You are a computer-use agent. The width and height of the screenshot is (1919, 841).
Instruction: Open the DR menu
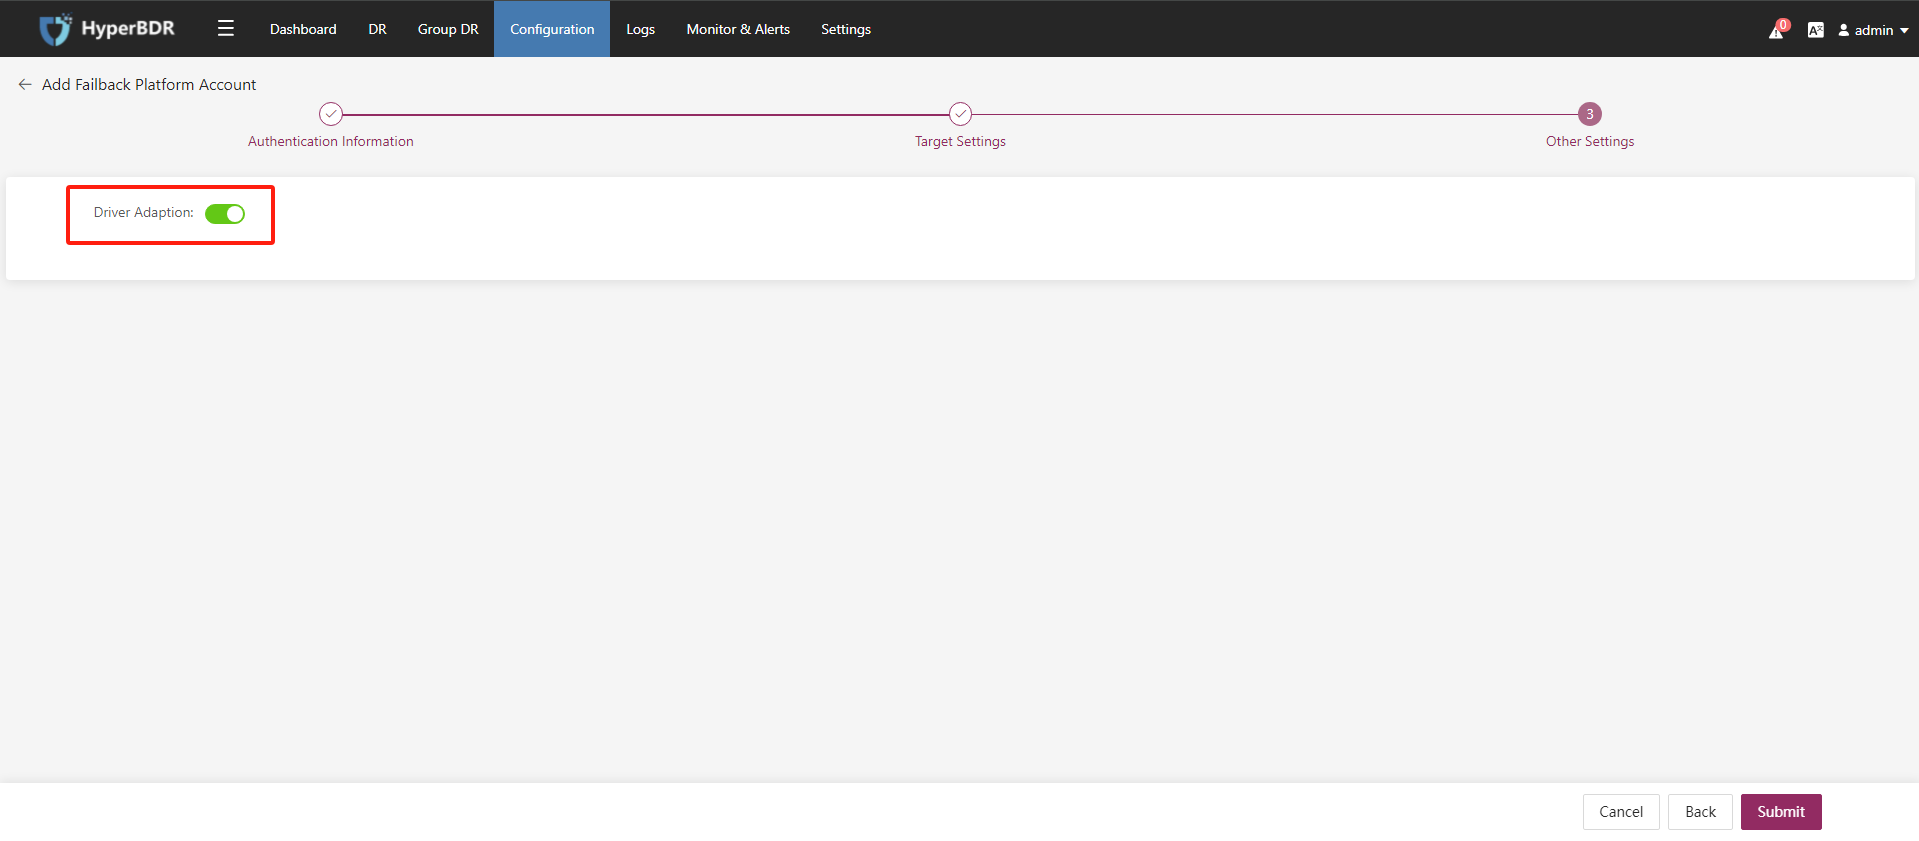point(377,29)
